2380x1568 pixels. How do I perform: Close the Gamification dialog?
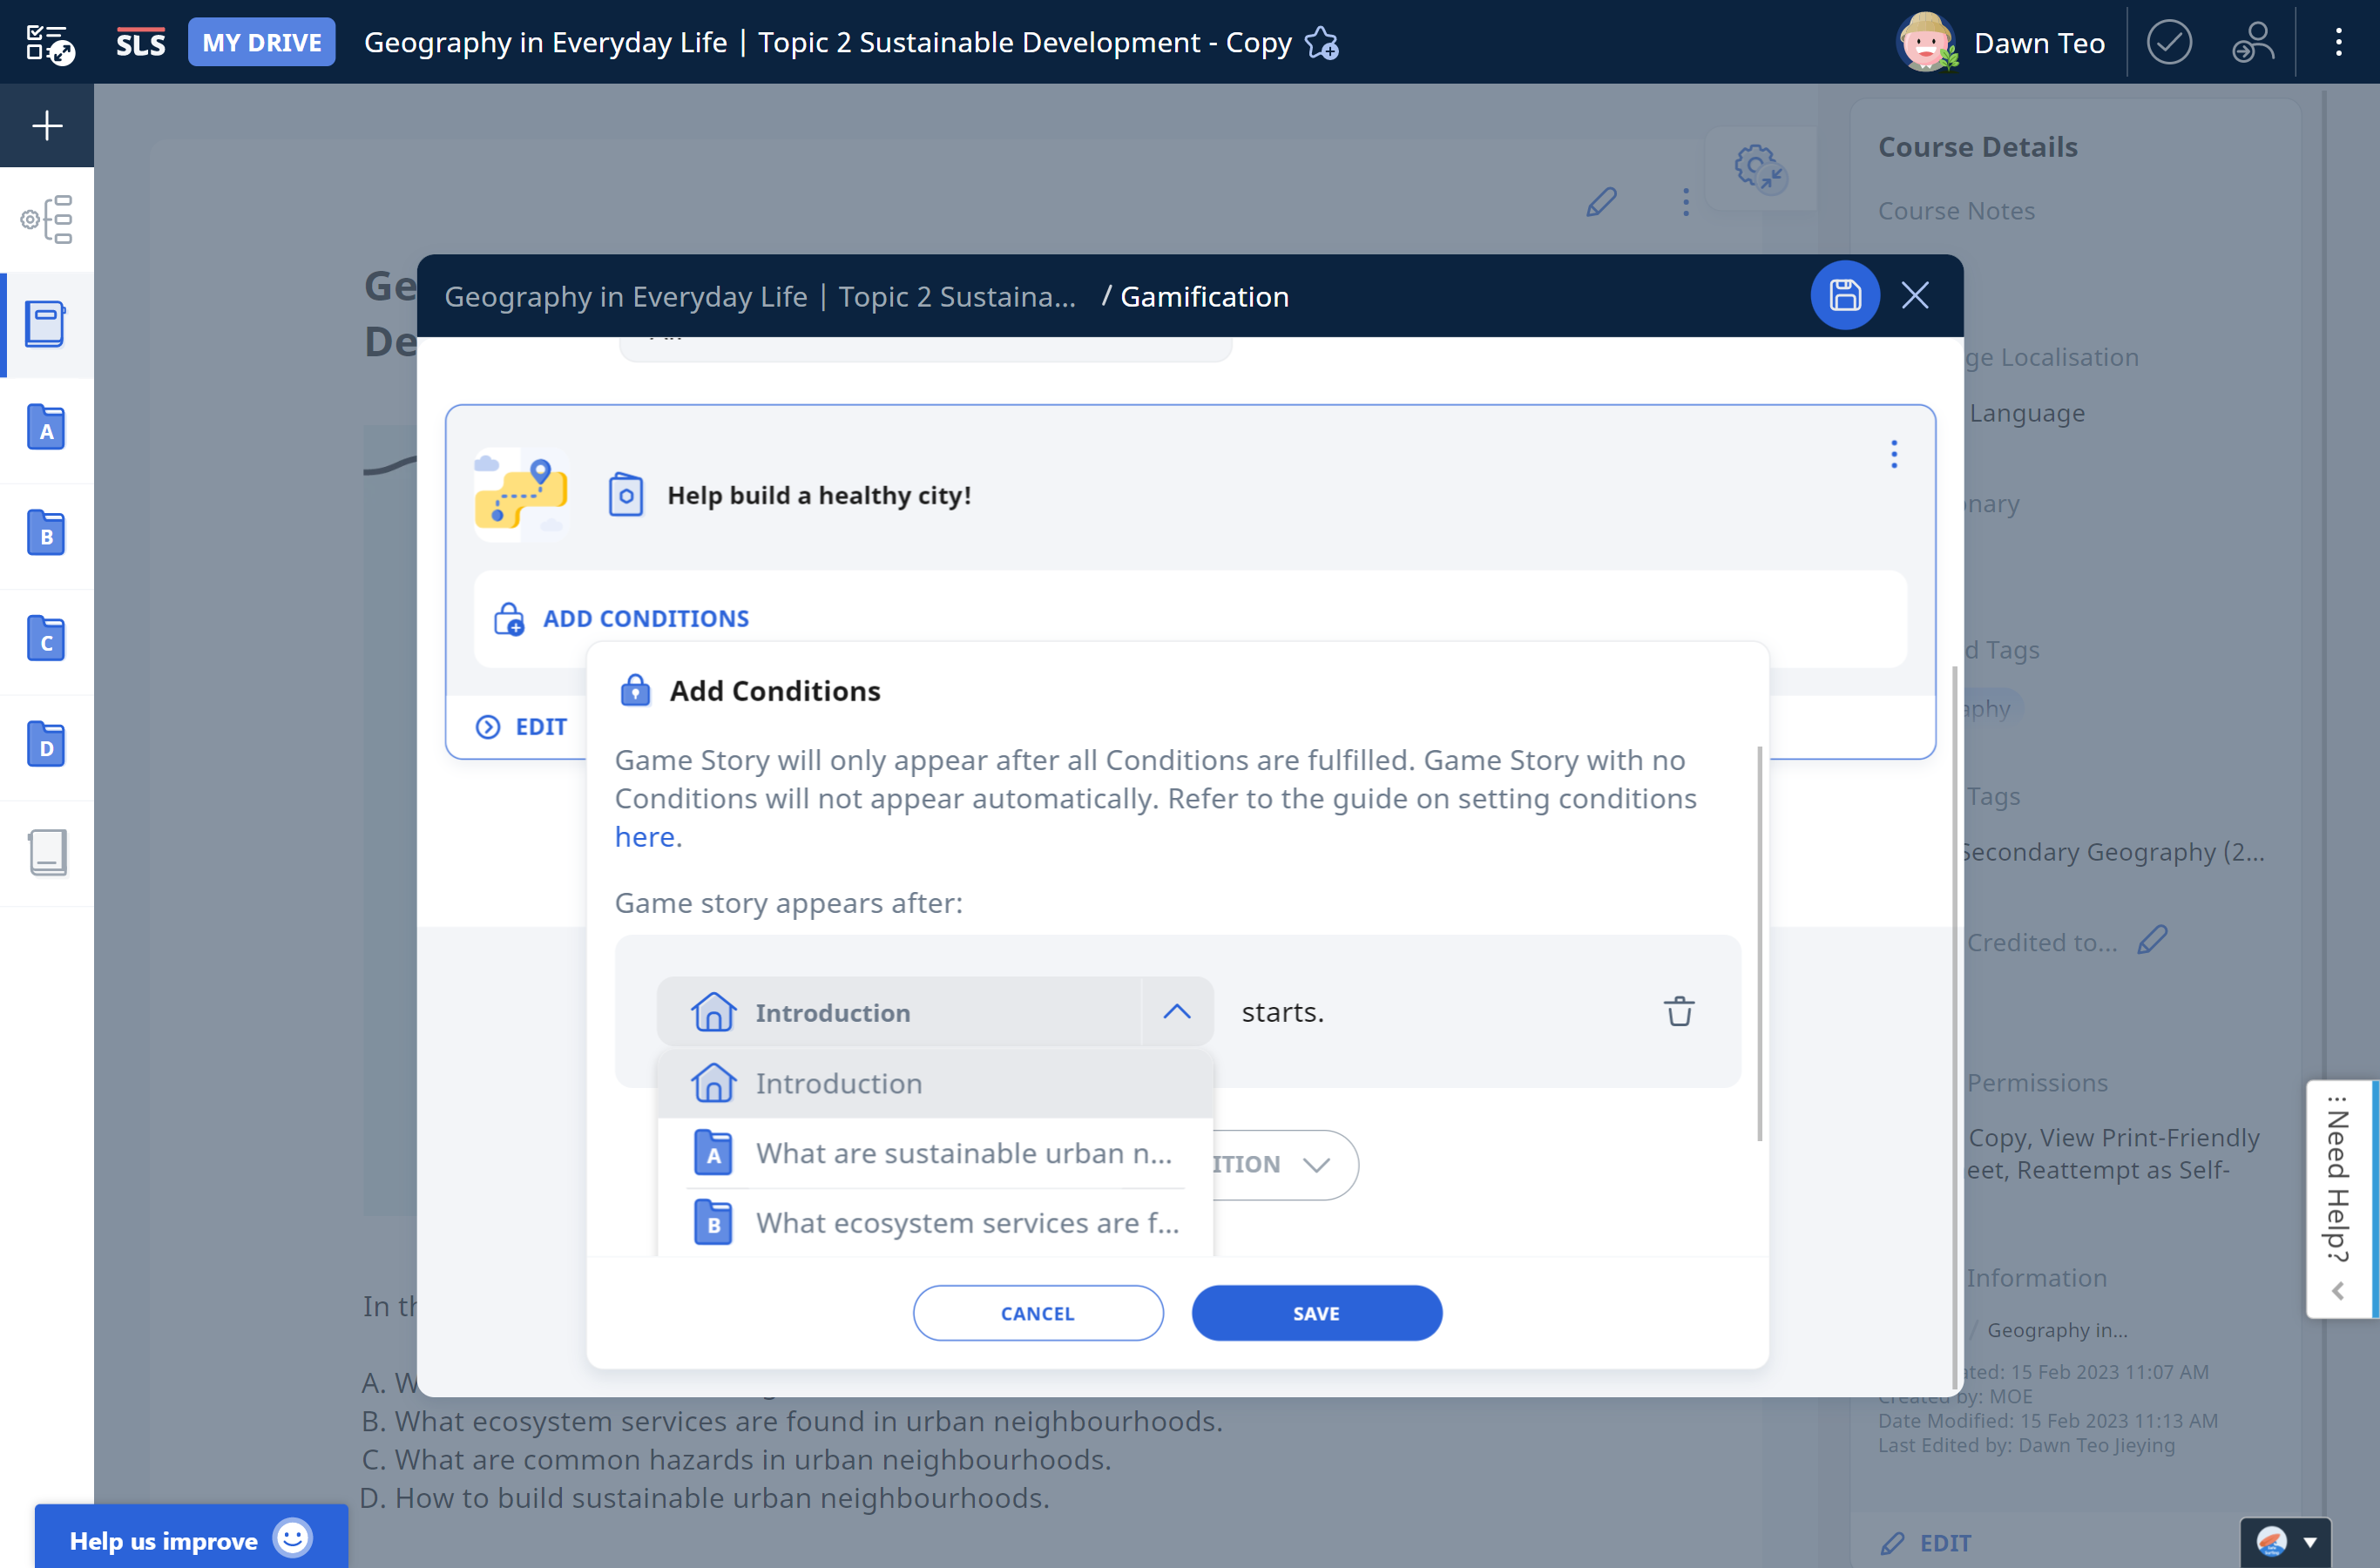click(1914, 295)
